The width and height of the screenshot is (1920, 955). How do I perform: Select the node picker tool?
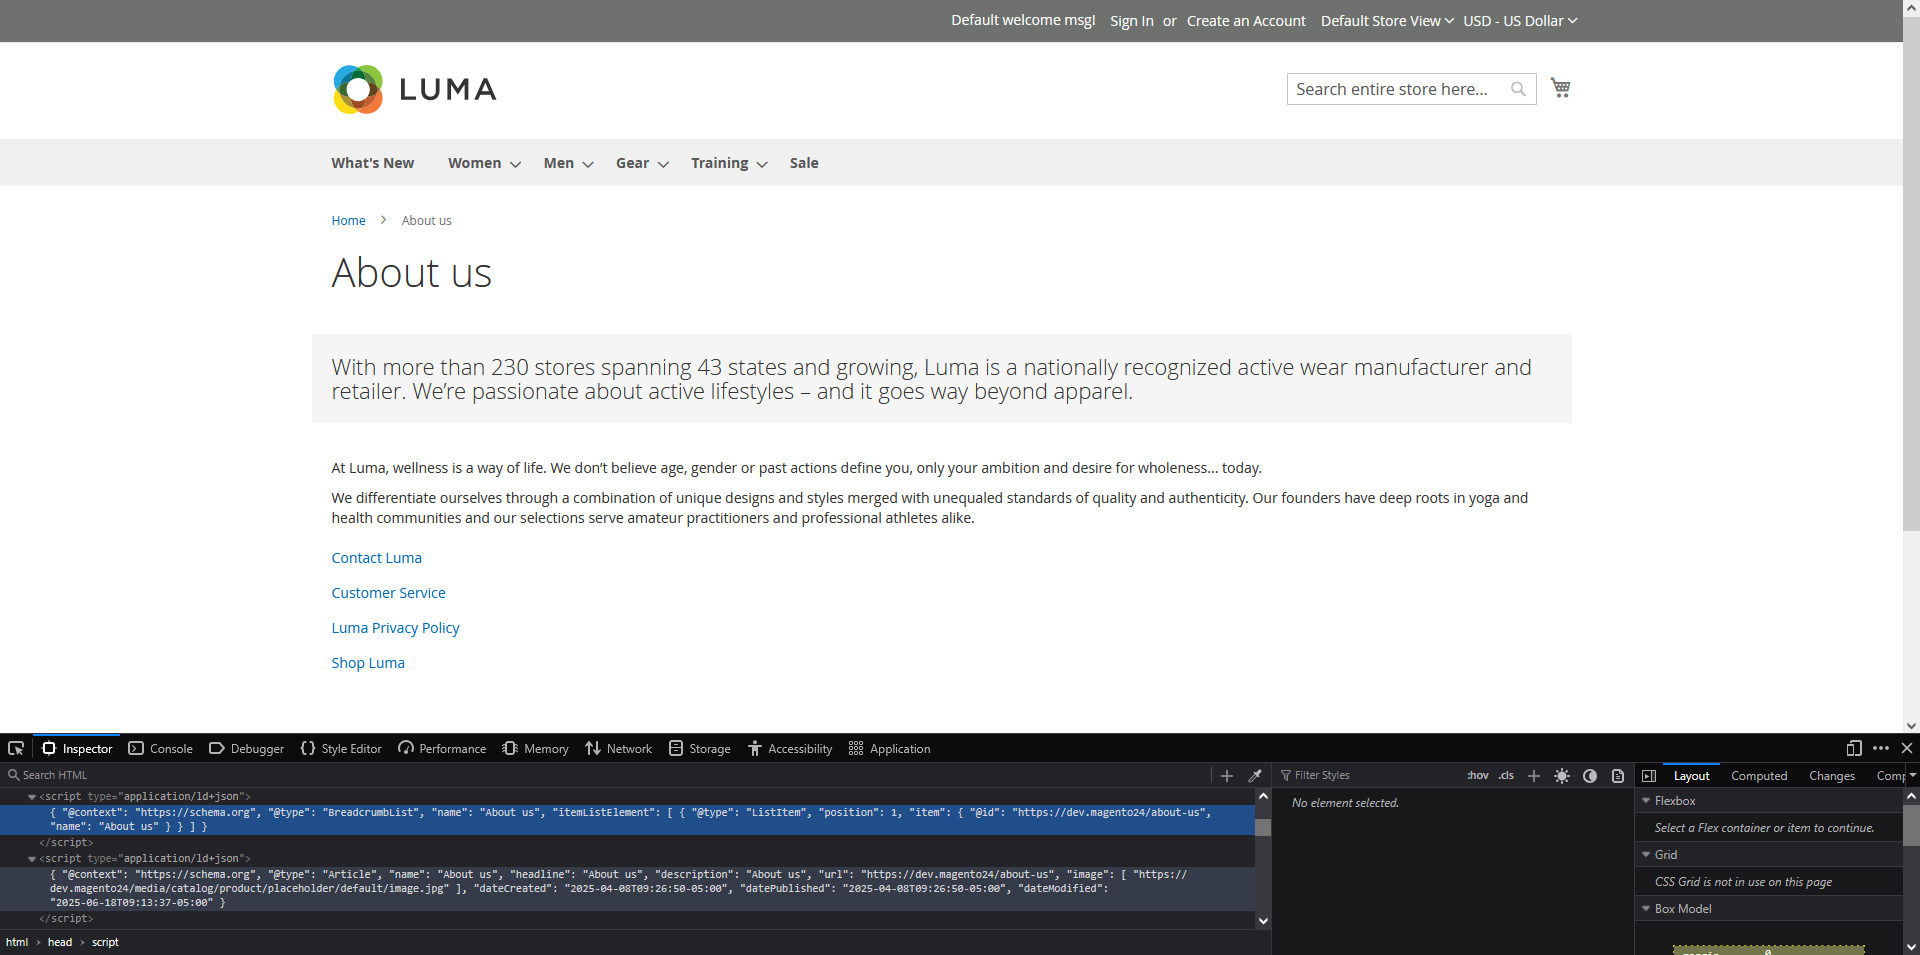[x=16, y=748]
